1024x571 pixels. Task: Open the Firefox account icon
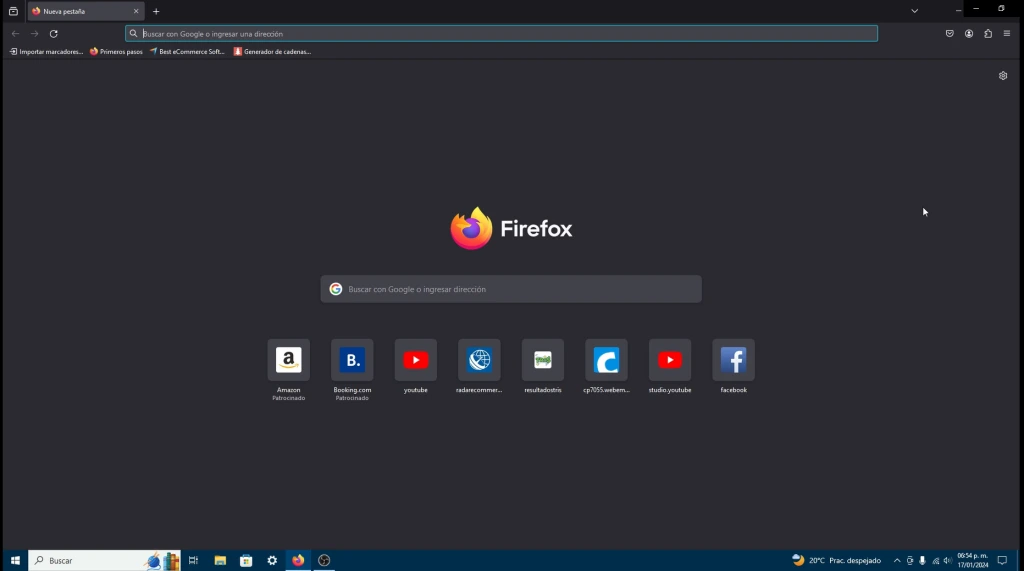(969, 33)
